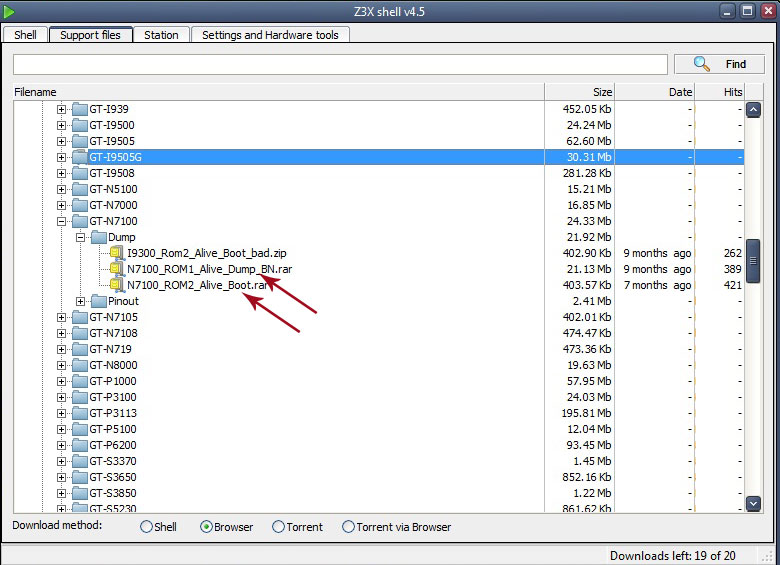Viewport: 780px width, 565px height.
Task: Choose Browser download method
Action: tap(206, 527)
